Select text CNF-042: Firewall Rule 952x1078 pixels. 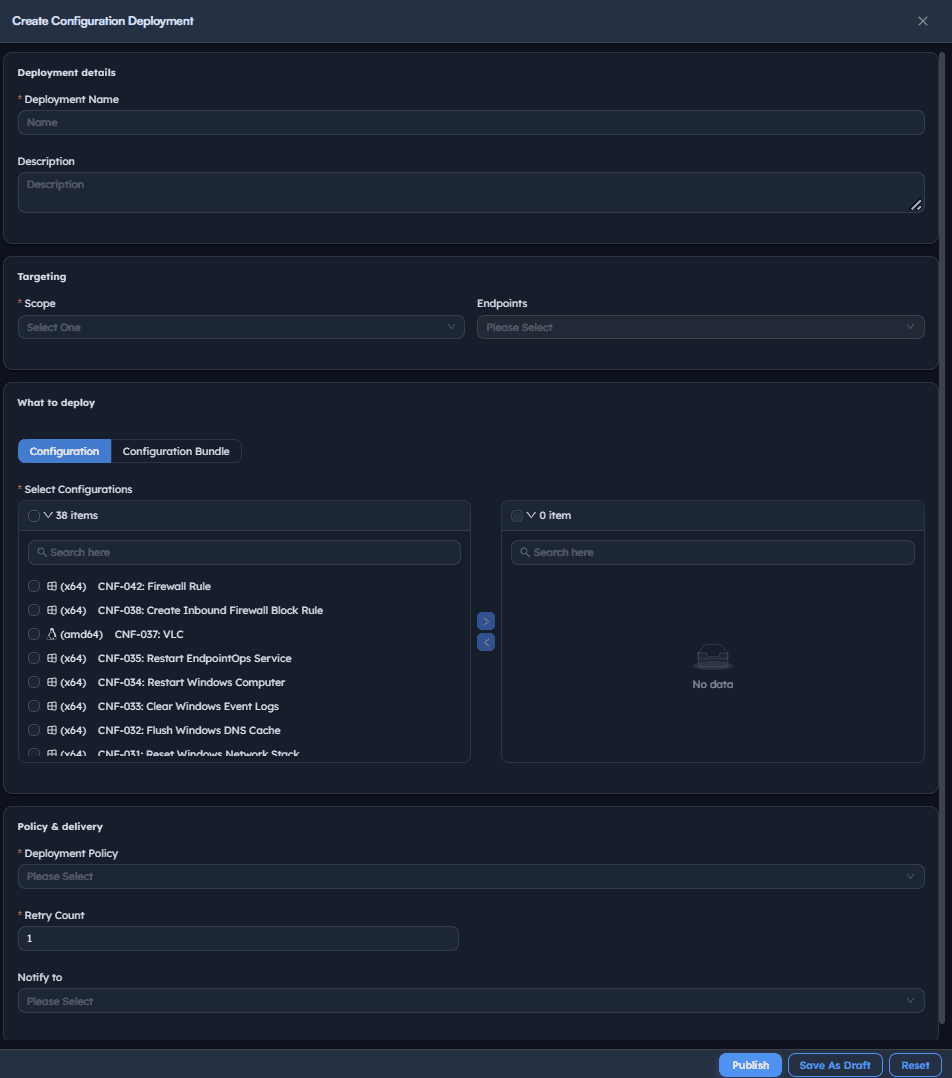click(x=155, y=586)
